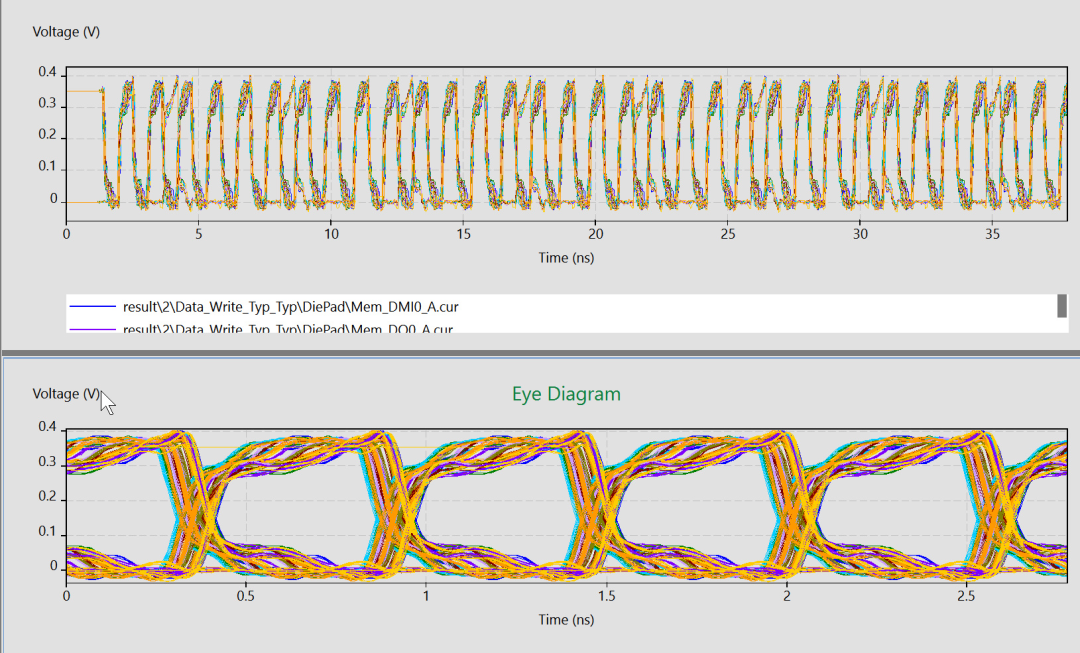Click the 0.3 voltage tick of upper waveform plot

coord(48,103)
